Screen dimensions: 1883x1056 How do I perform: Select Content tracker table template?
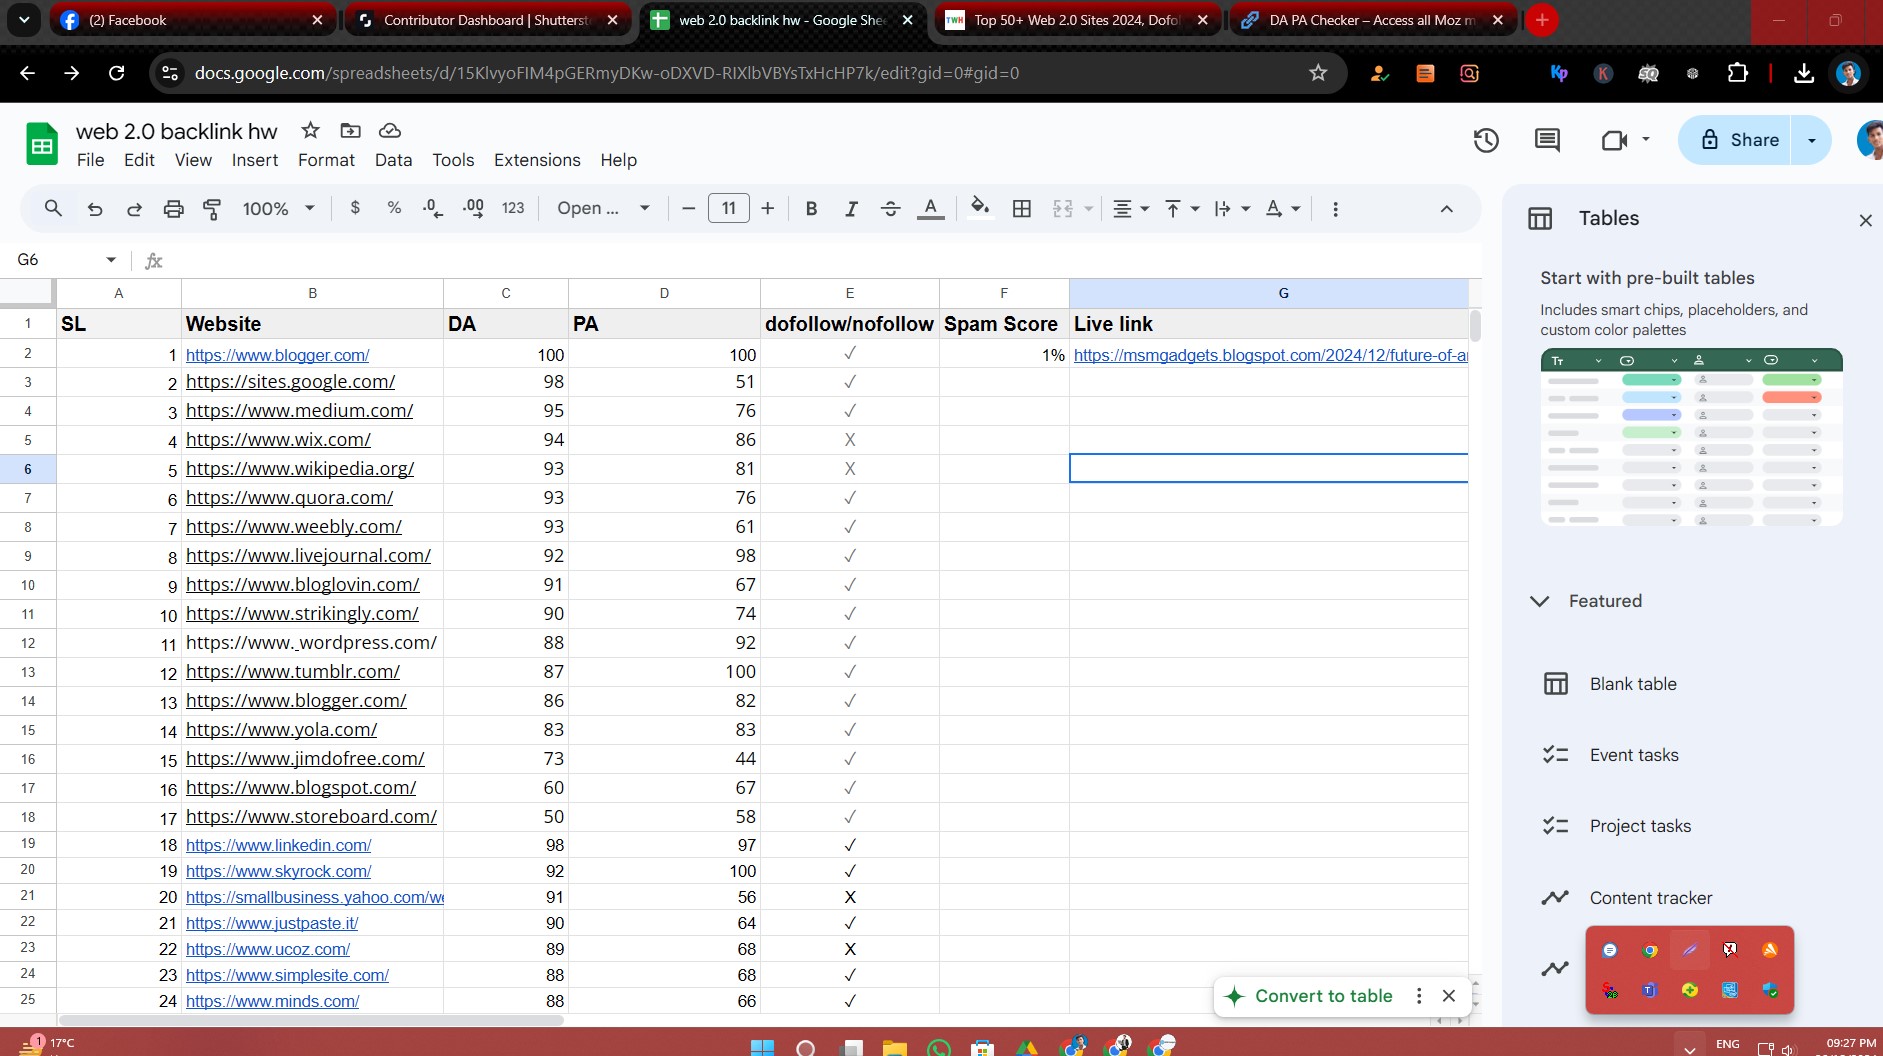coord(1650,898)
